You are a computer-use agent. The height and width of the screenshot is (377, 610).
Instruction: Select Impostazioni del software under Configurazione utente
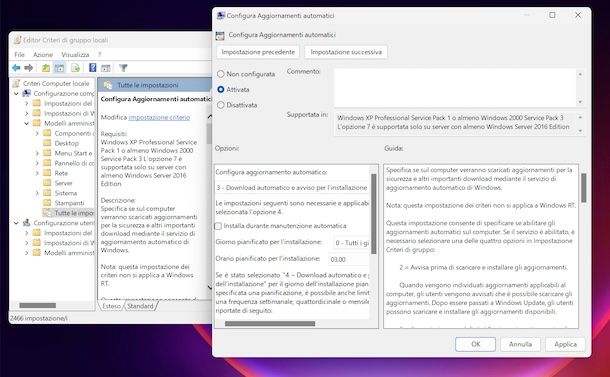[x=68, y=233]
